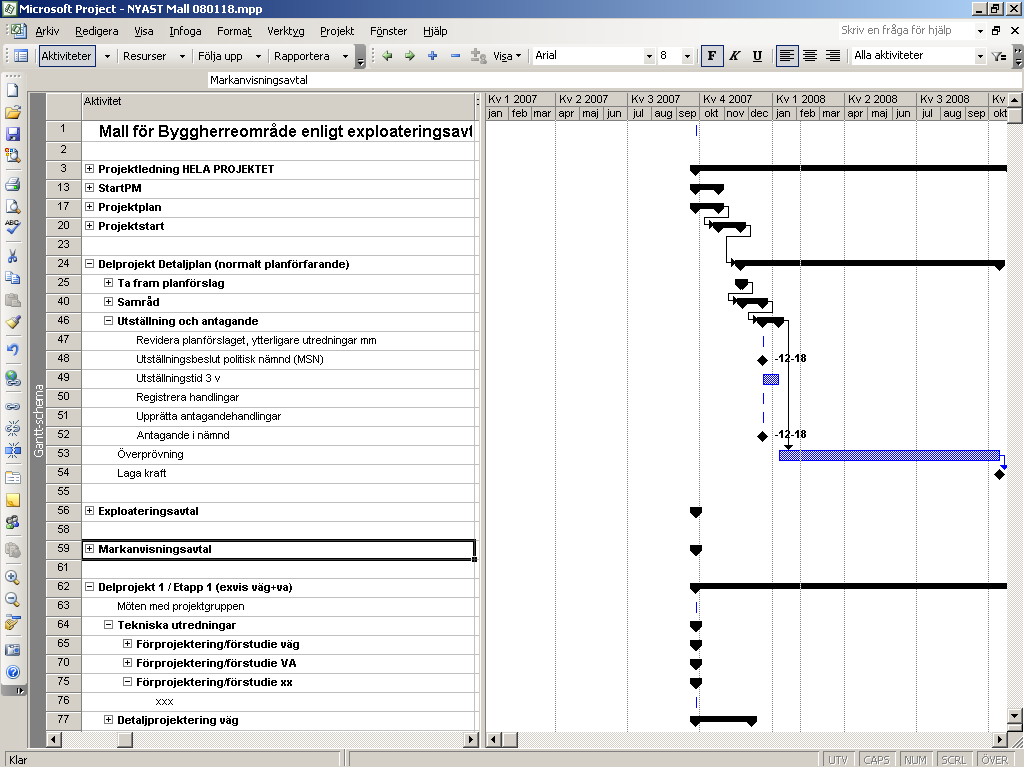Click the Rapportera guide button
This screenshot has width=1024, height=768.
click(x=302, y=56)
